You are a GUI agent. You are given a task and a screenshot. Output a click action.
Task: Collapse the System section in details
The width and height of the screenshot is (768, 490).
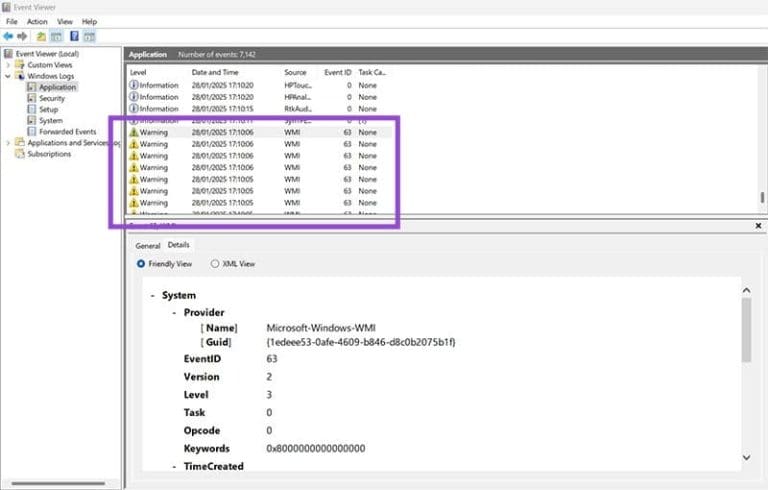(x=152, y=296)
